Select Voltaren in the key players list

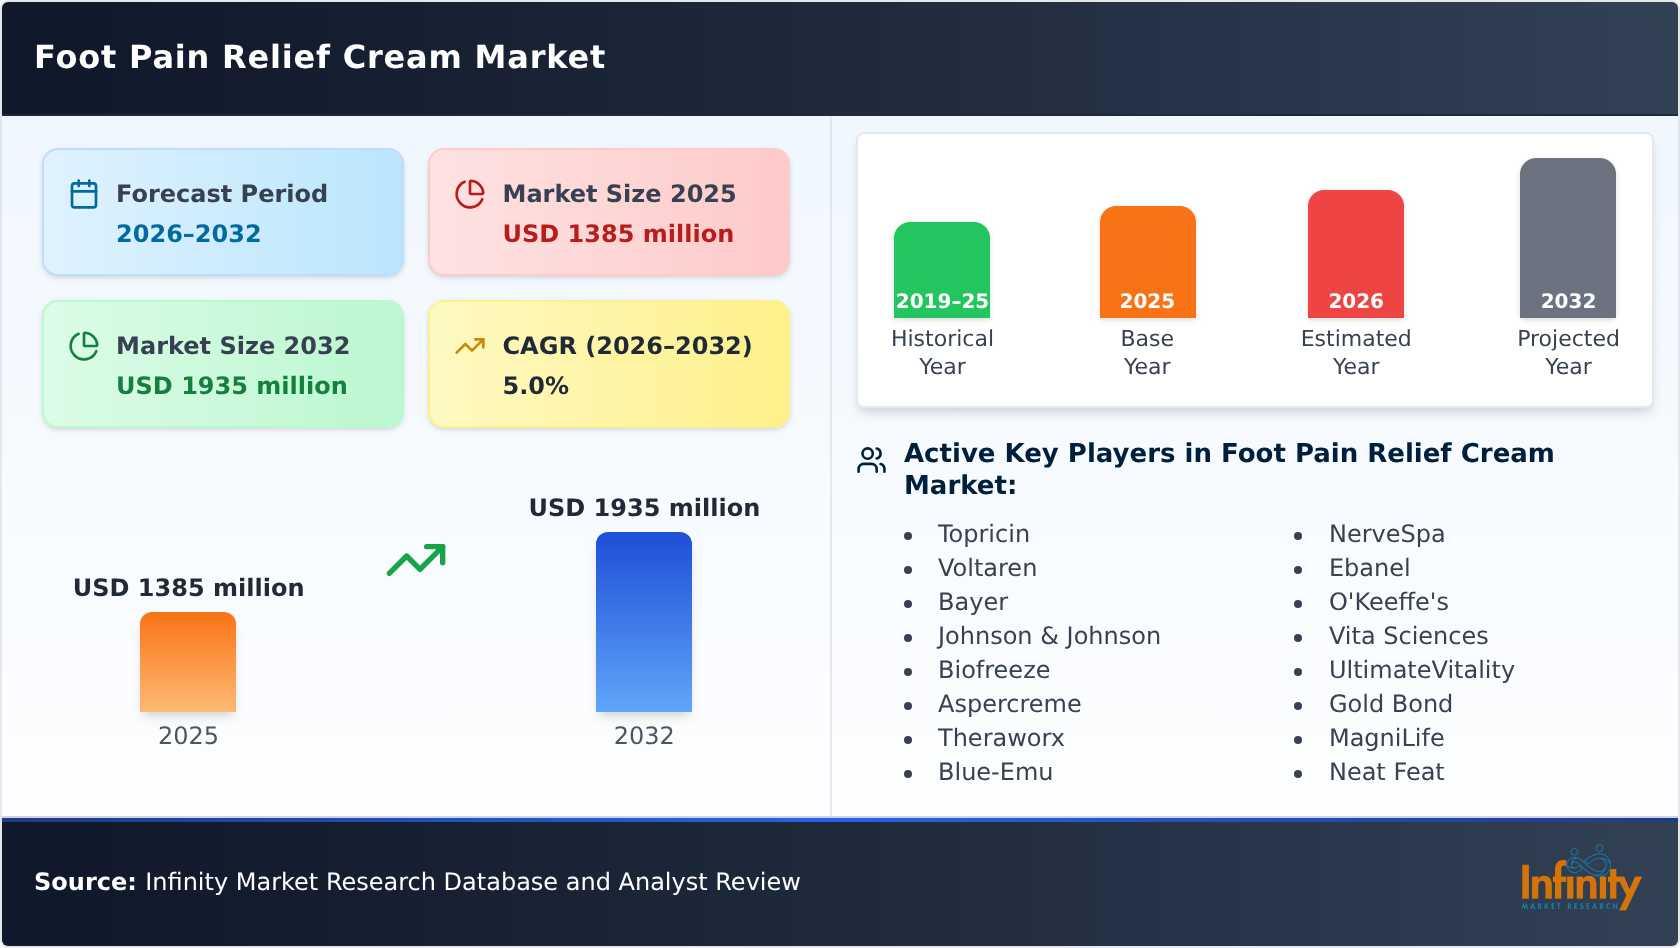coord(987,568)
